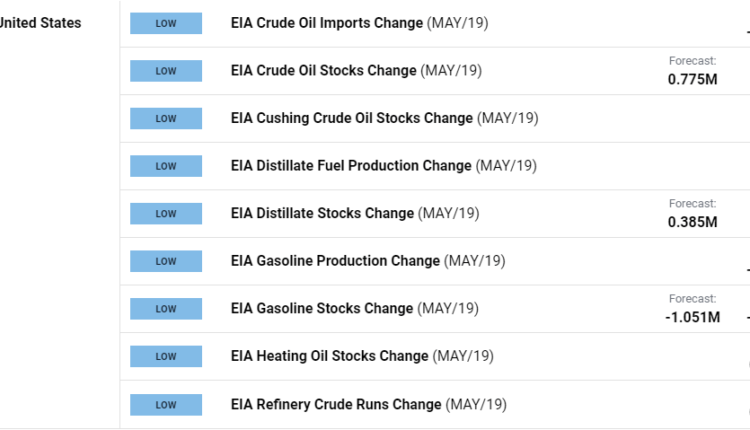The width and height of the screenshot is (750, 430).
Task: Select the -1.051M Gasoline Stocks forecast
Action: click(691, 316)
